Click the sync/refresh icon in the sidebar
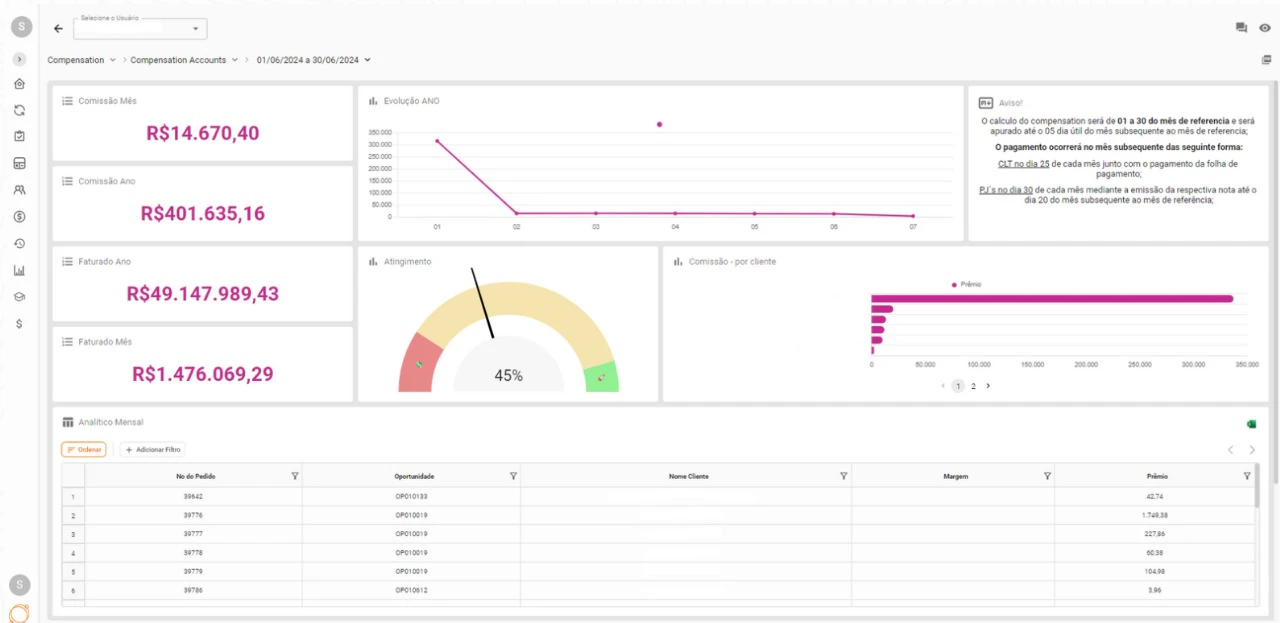 [x=19, y=110]
